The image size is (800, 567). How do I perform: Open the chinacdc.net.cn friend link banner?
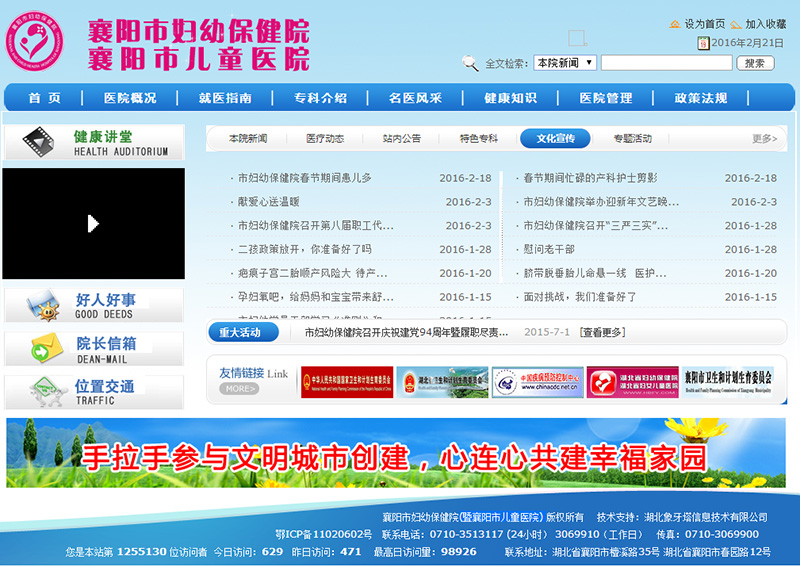coord(538,382)
